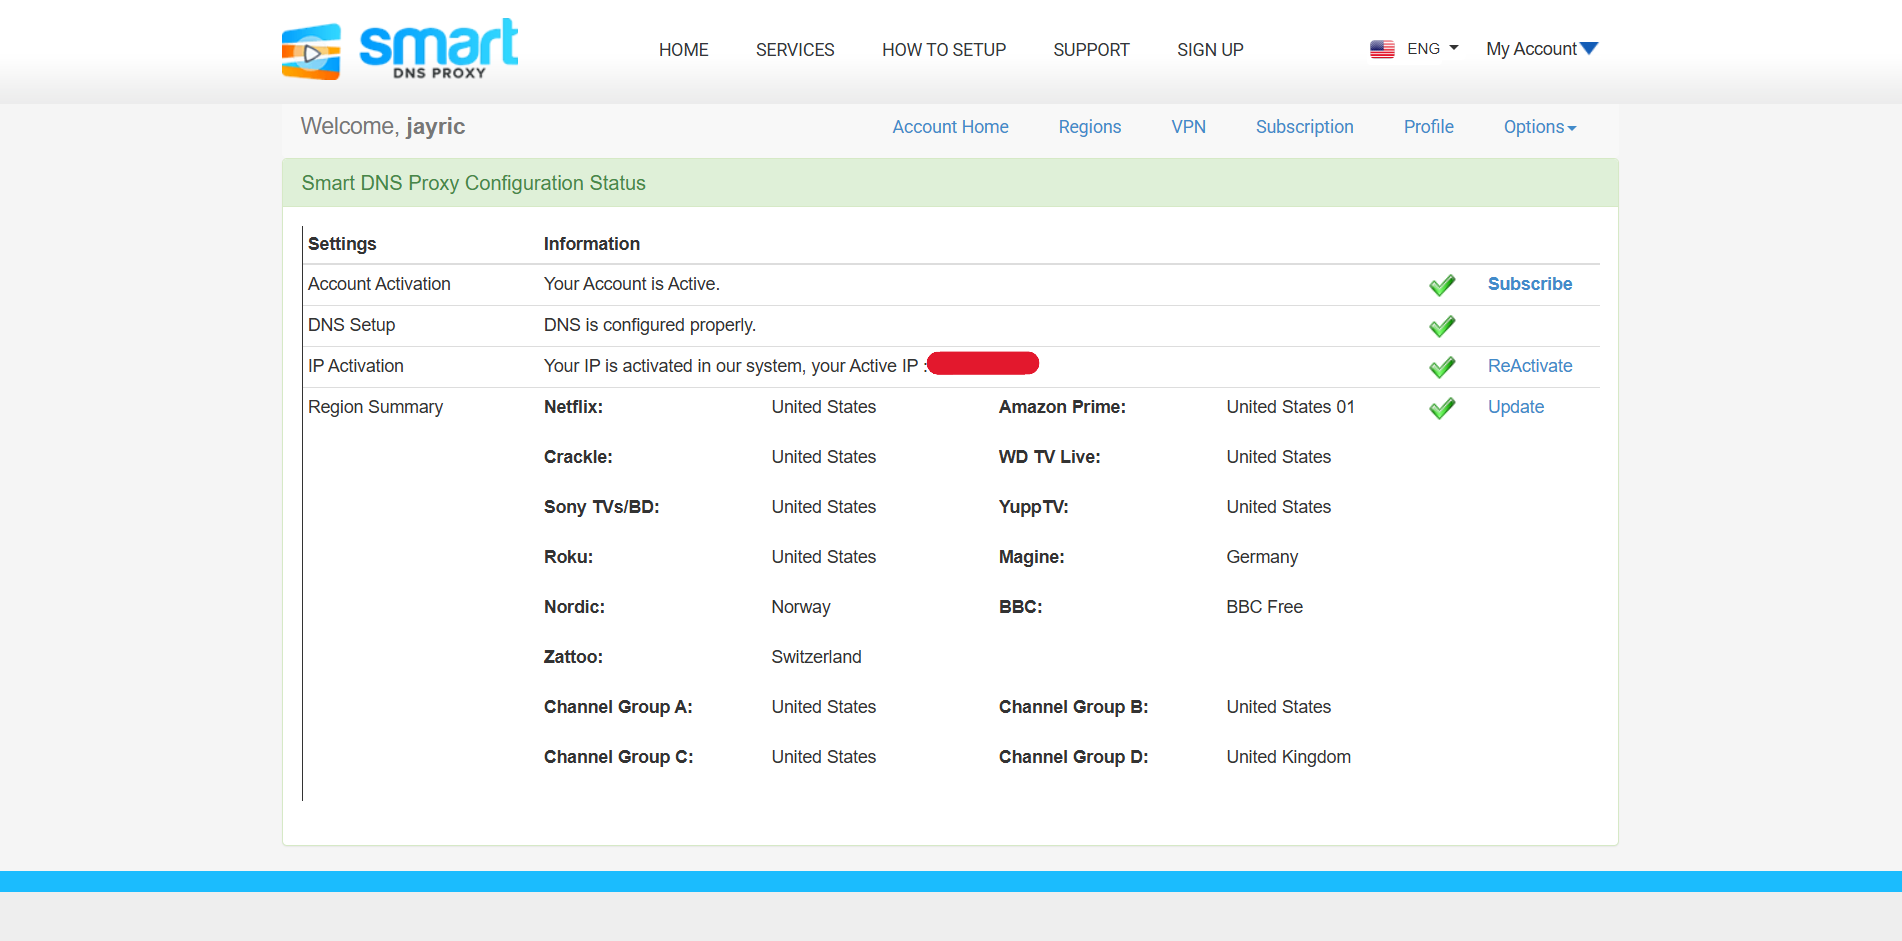Open HOW TO SETUP page
The height and width of the screenshot is (941, 1902).
pos(944,50)
